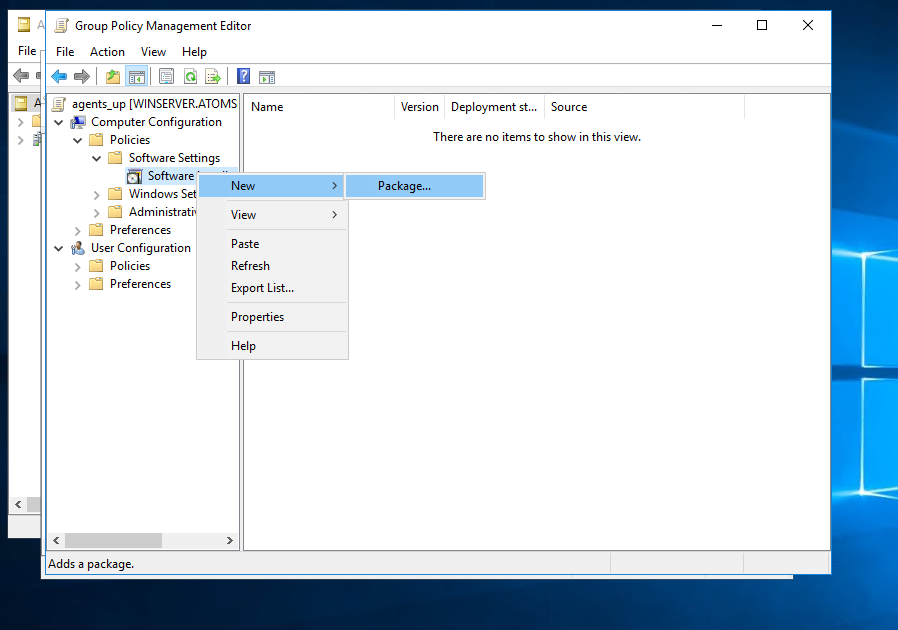The width and height of the screenshot is (898, 630).
Task: Click the blue Back arrow toolbar icon
Action: click(59, 77)
